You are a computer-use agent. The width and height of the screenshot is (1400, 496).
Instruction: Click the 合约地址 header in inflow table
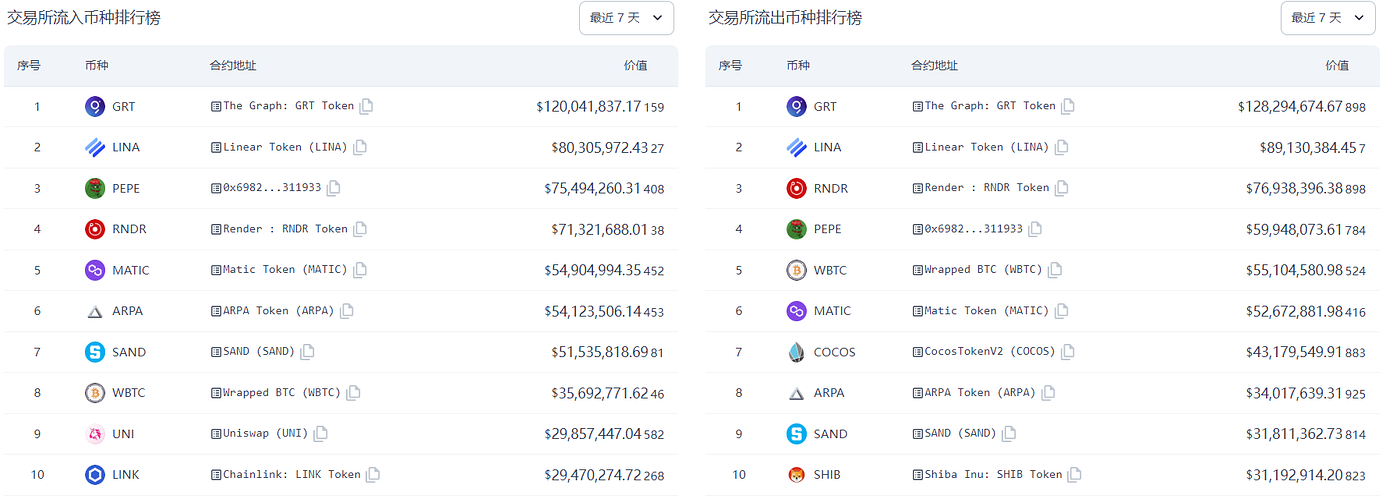click(233, 66)
